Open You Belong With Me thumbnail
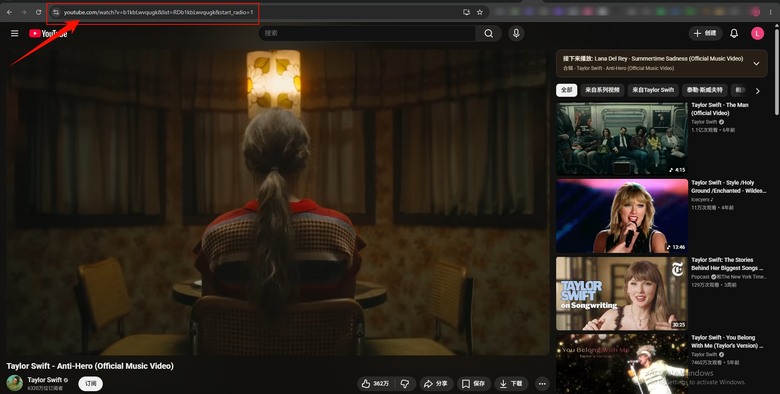This screenshot has width=780, height=394. (x=622, y=364)
